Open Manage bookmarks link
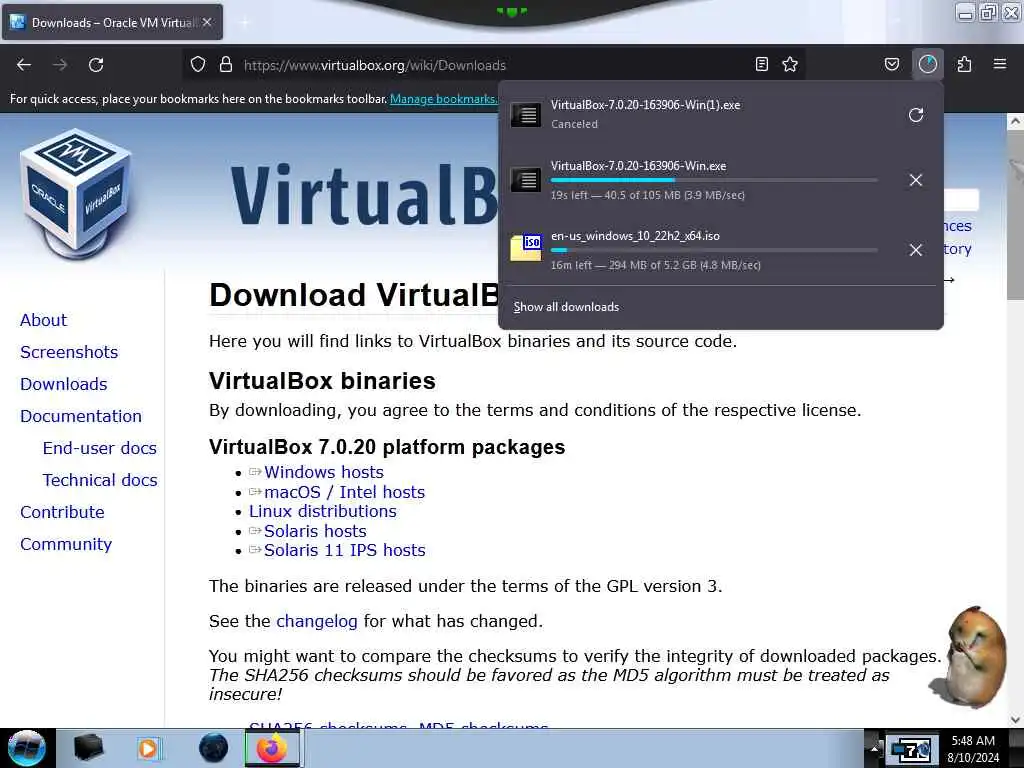 (443, 99)
